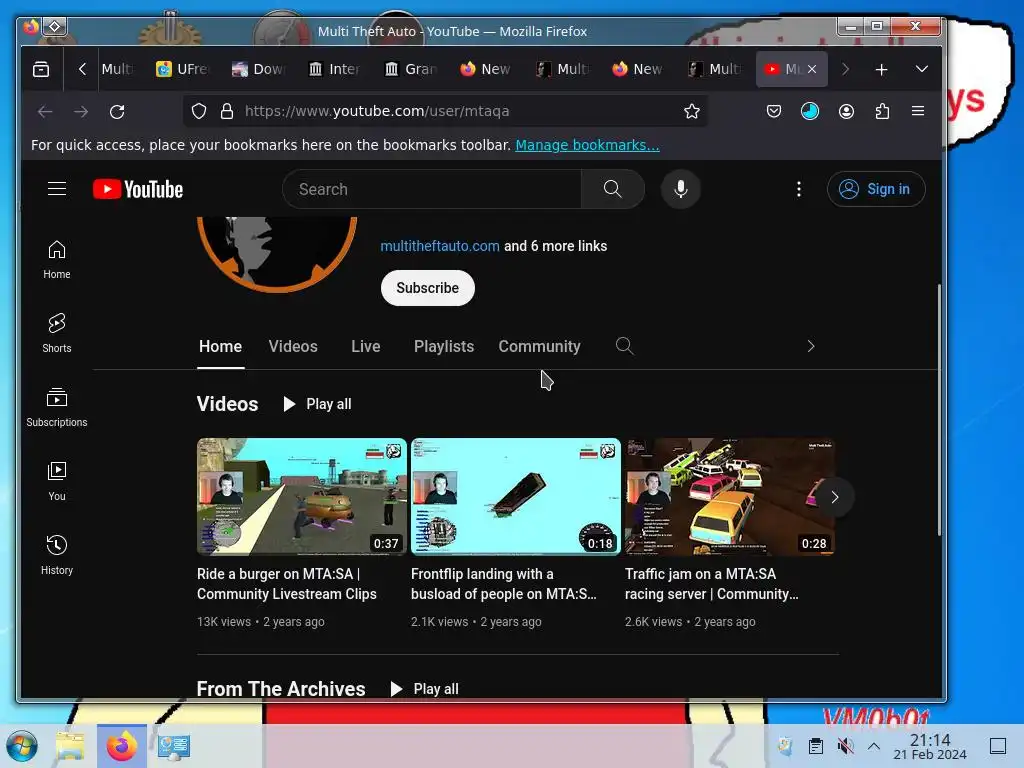This screenshot has width=1024, height=768.
Task: Open the You section in sidebar
Action: click(x=57, y=481)
